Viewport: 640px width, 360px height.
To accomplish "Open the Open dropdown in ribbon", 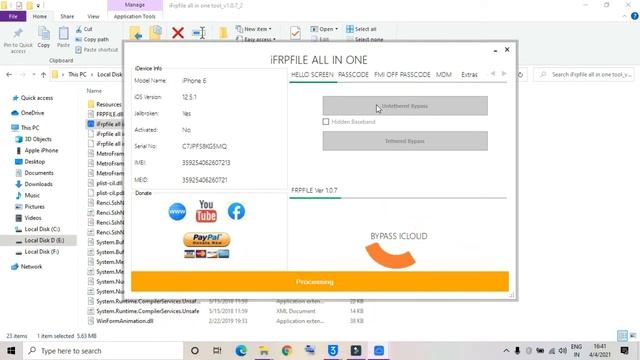I will tap(324, 29).
